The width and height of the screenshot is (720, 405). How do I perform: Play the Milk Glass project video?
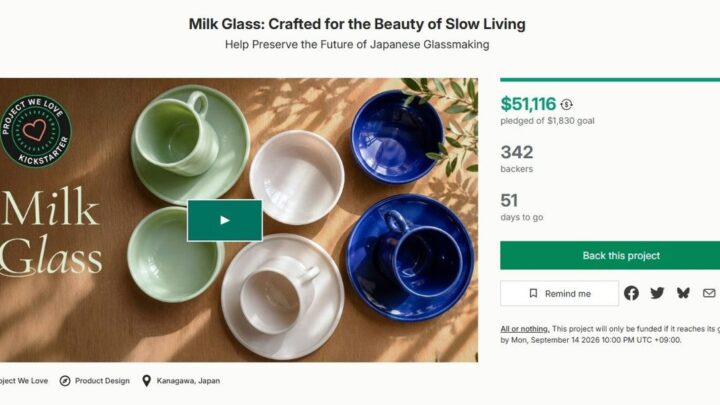click(x=225, y=220)
